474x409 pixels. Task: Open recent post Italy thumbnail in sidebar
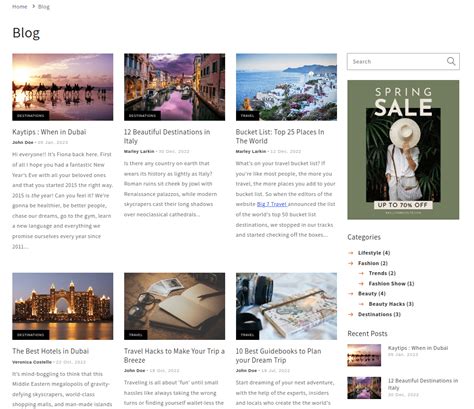tap(364, 388)
